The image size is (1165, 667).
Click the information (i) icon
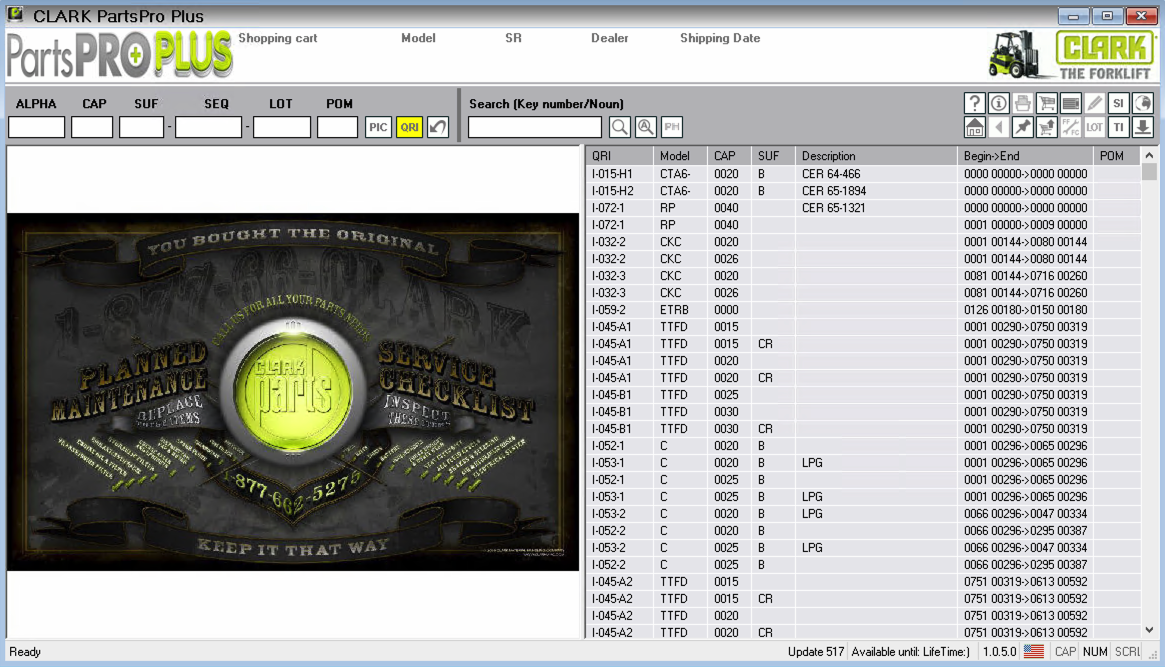coord(999,103)
